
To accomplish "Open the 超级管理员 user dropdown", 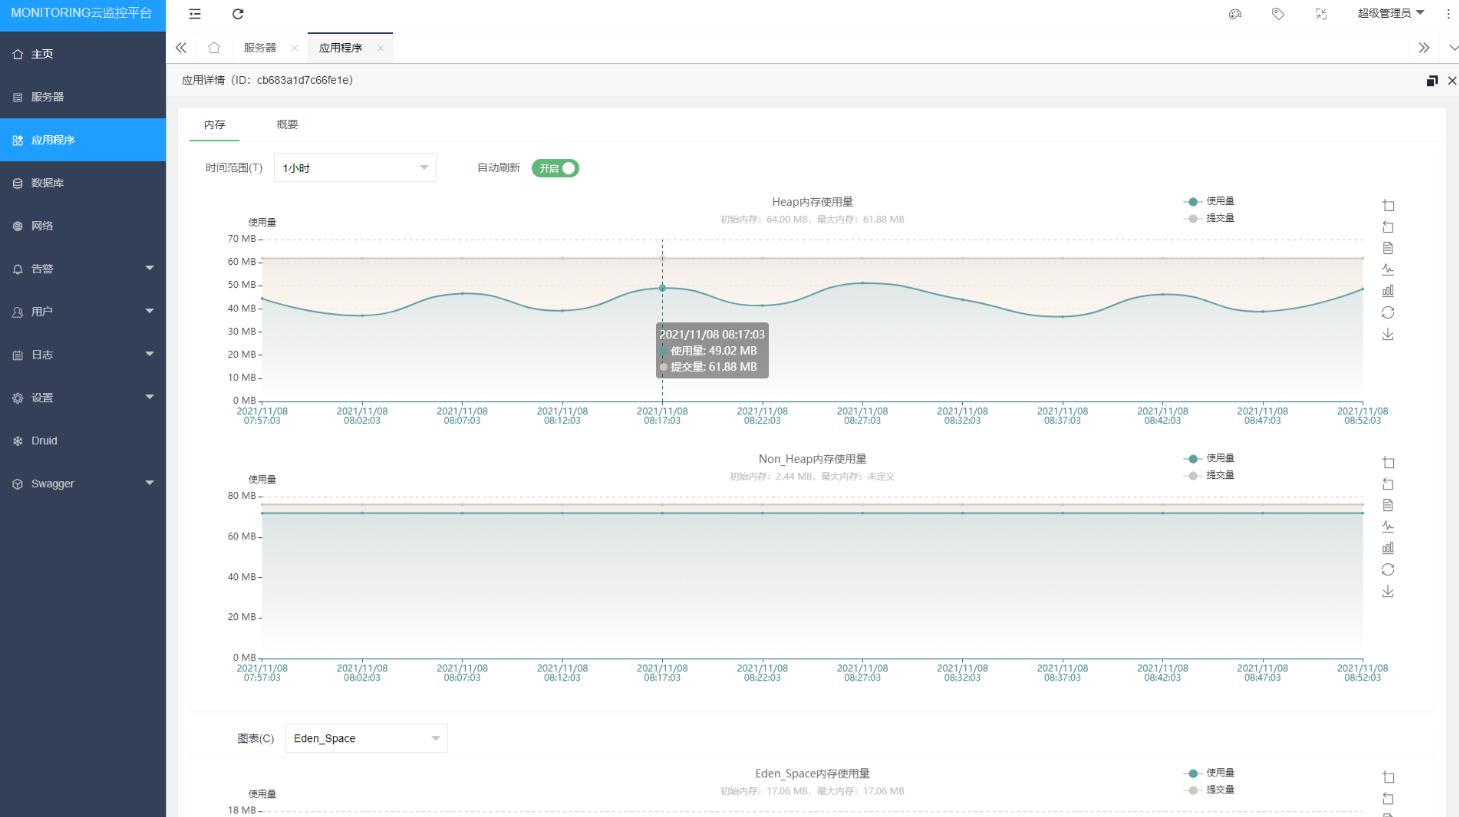I will (1390, 14).
